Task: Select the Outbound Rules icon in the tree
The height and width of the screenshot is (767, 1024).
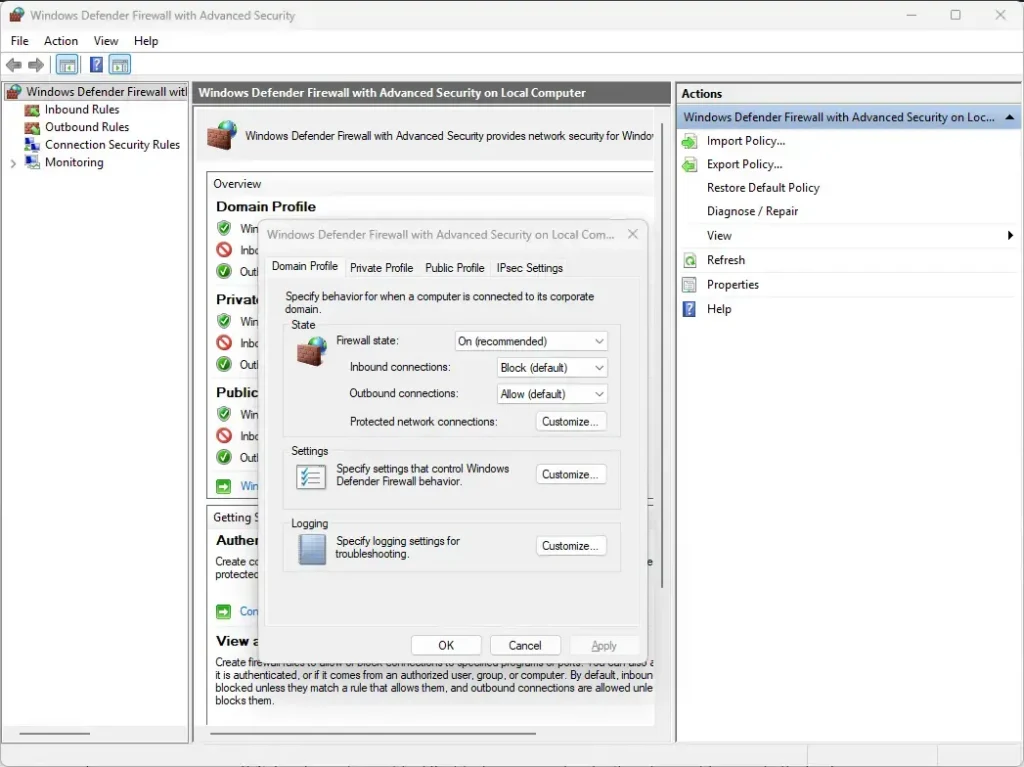Action: (x=32, y=127)
